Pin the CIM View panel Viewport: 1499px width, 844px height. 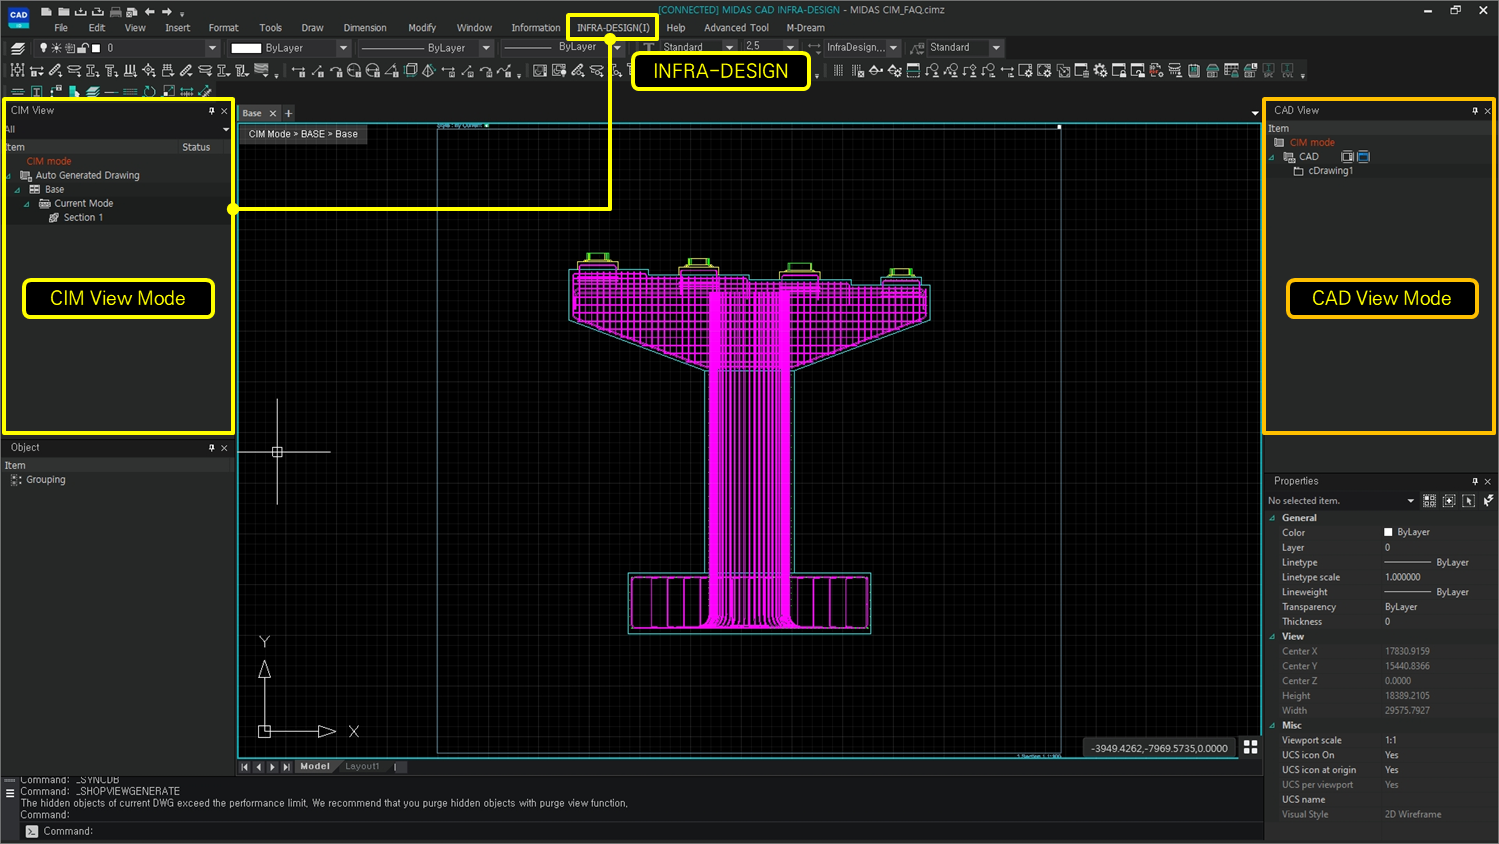(211, 111)
